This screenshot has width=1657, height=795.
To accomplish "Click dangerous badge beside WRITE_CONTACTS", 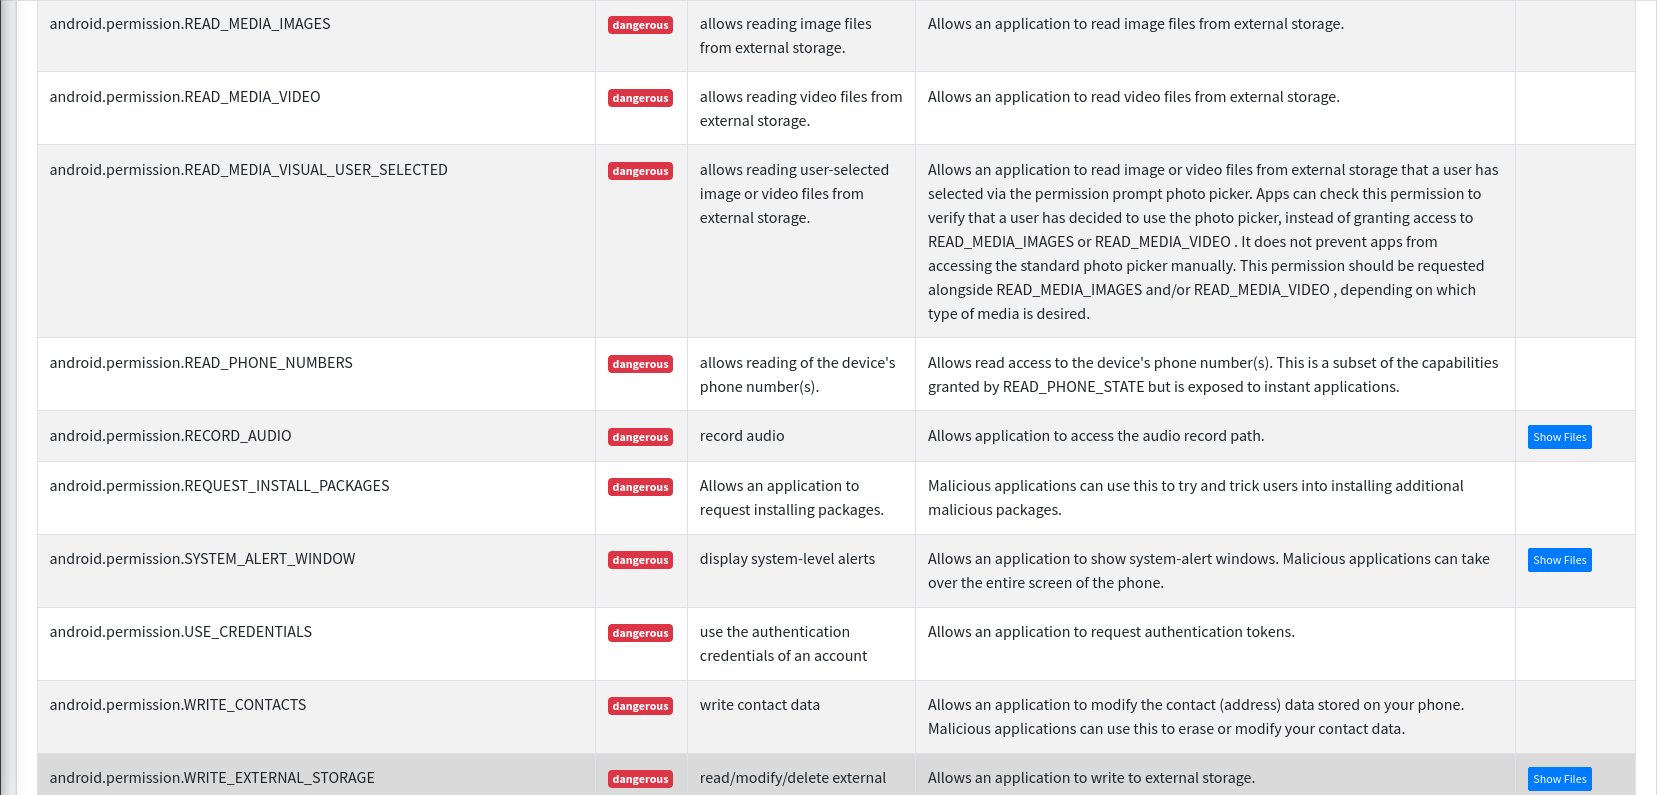I will pos(640,706).
